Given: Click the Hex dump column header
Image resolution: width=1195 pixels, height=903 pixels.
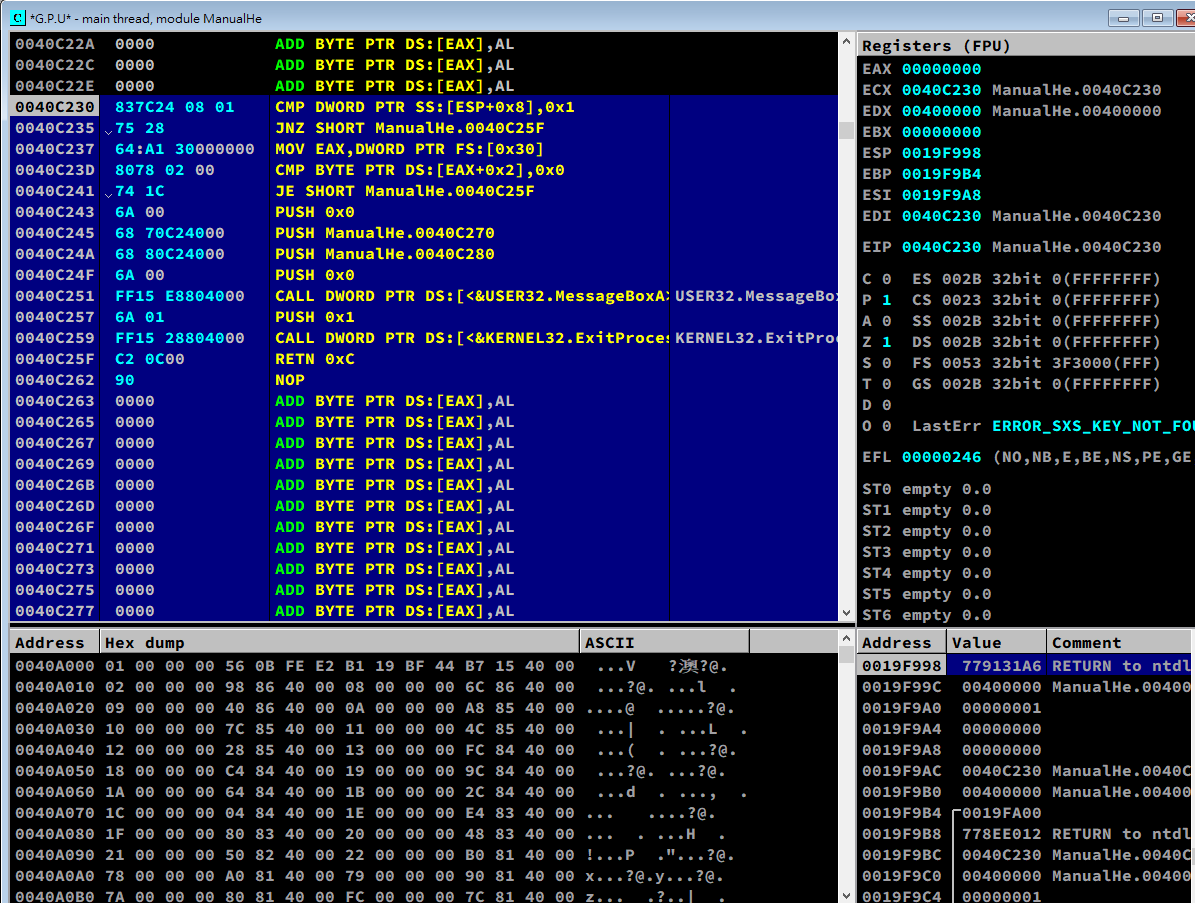Looking at the screenshot, I should coord(340,642).
